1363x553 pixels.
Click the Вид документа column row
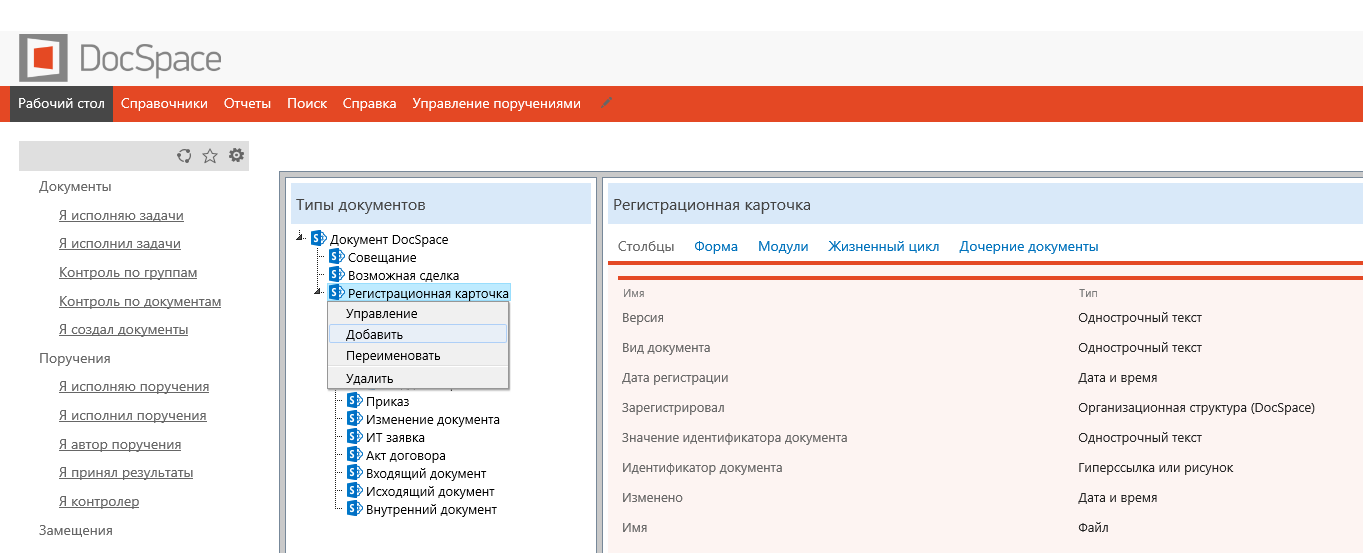[988, 348]
